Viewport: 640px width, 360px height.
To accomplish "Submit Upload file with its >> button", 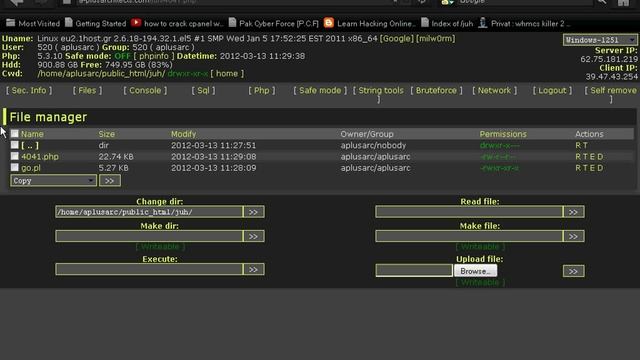I will (573, 271).
